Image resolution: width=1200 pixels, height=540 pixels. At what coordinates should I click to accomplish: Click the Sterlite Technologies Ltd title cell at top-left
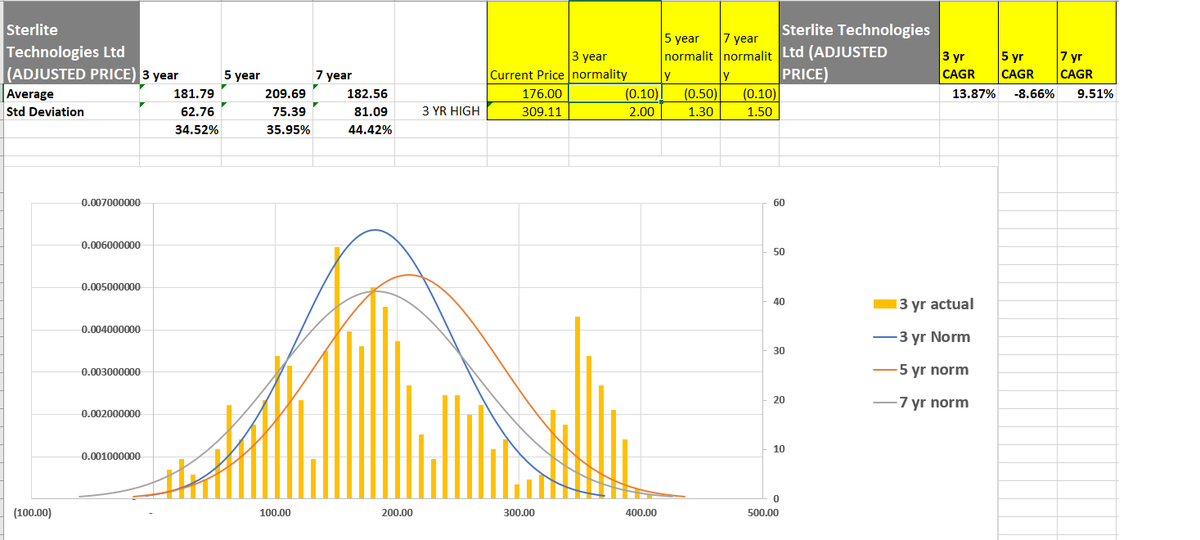(x=70, y=44)
